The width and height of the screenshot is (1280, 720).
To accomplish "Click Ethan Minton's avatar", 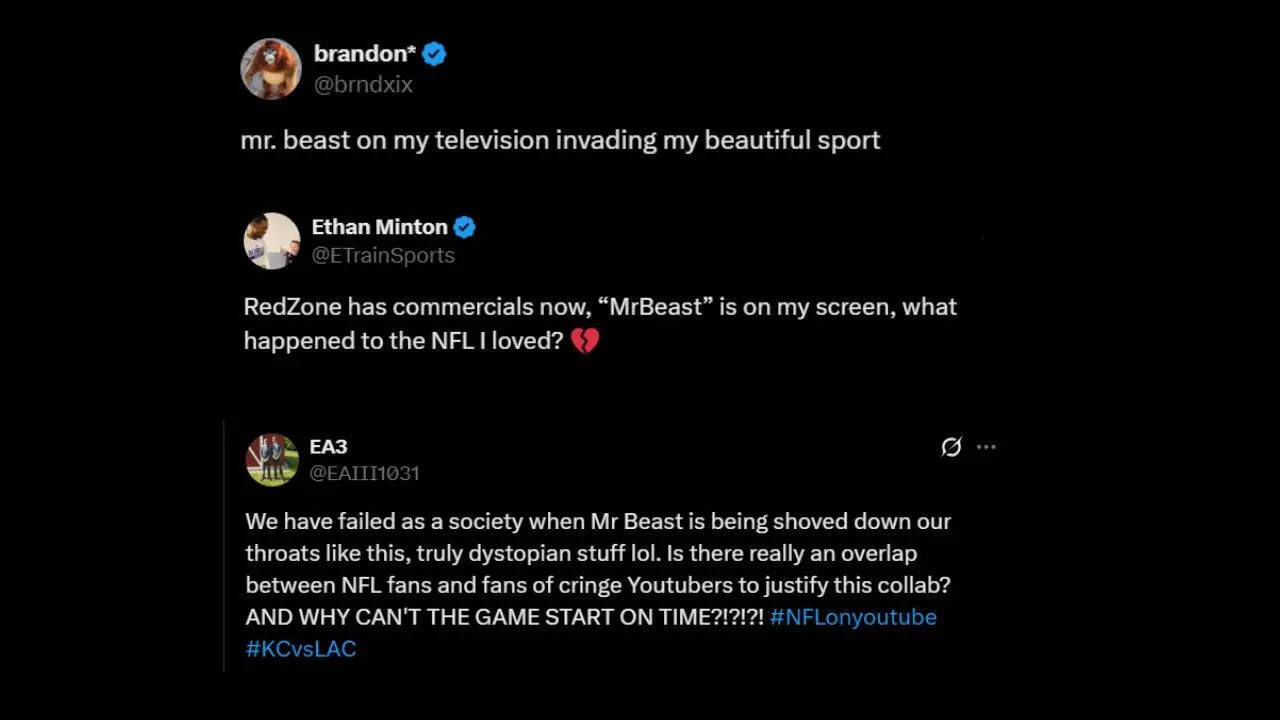I will click(x=271, y=240).
